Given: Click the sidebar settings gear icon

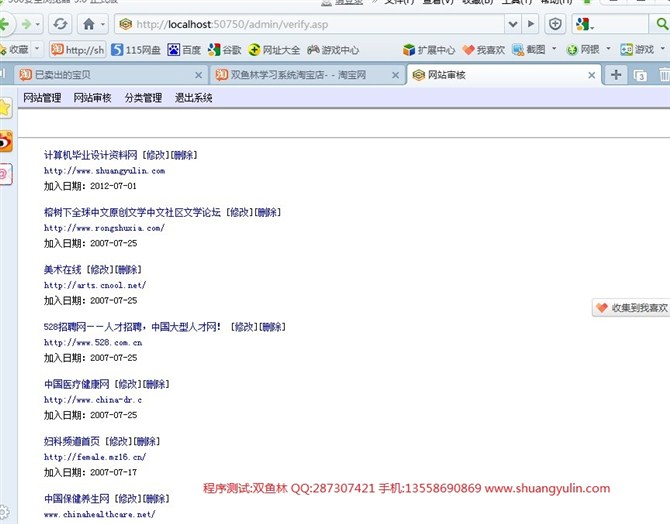Looking at the screenshot, I should pos(3,511).
